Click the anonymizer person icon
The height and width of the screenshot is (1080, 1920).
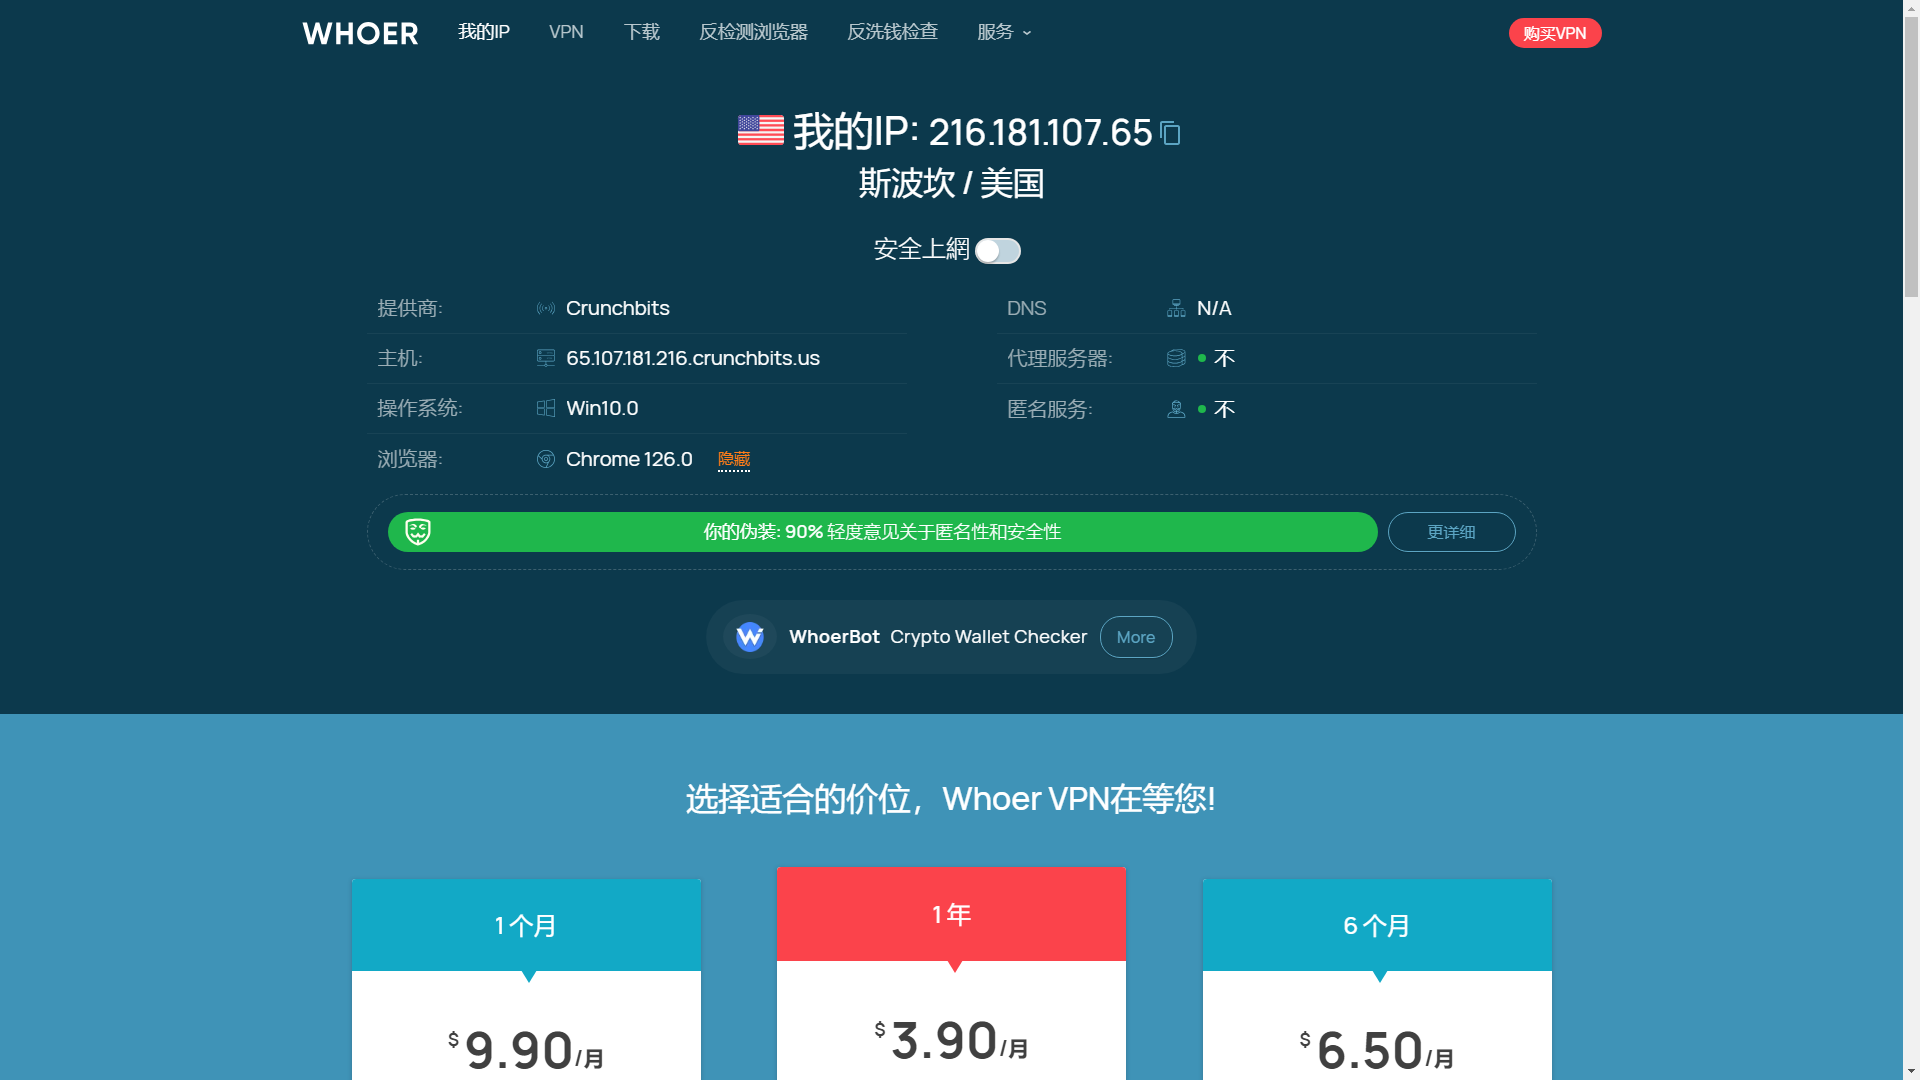pyautogui.click(x=1176, y=409)
